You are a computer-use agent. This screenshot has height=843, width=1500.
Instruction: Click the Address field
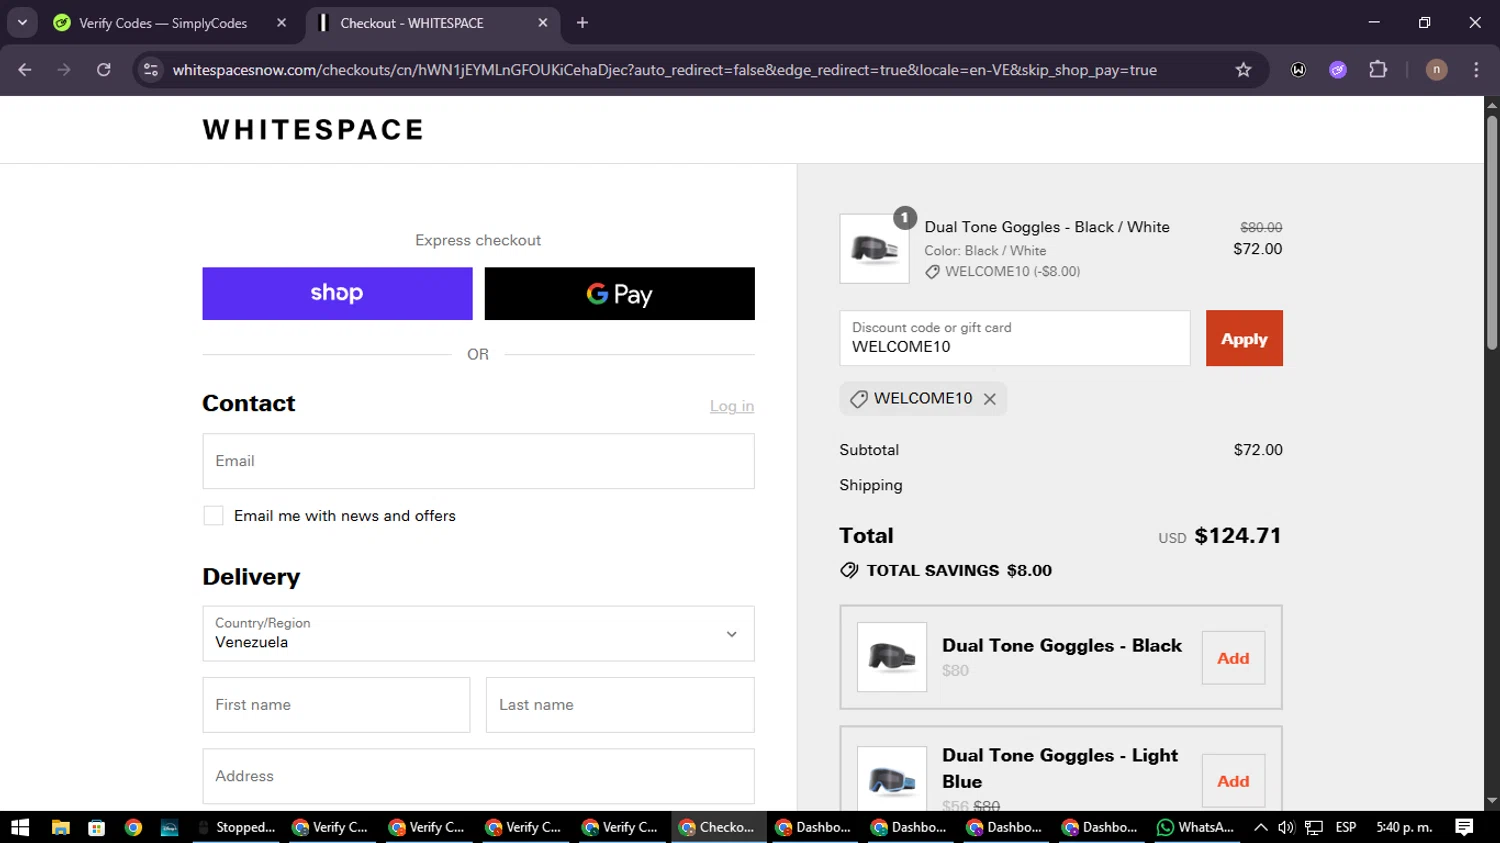point(478,776)
